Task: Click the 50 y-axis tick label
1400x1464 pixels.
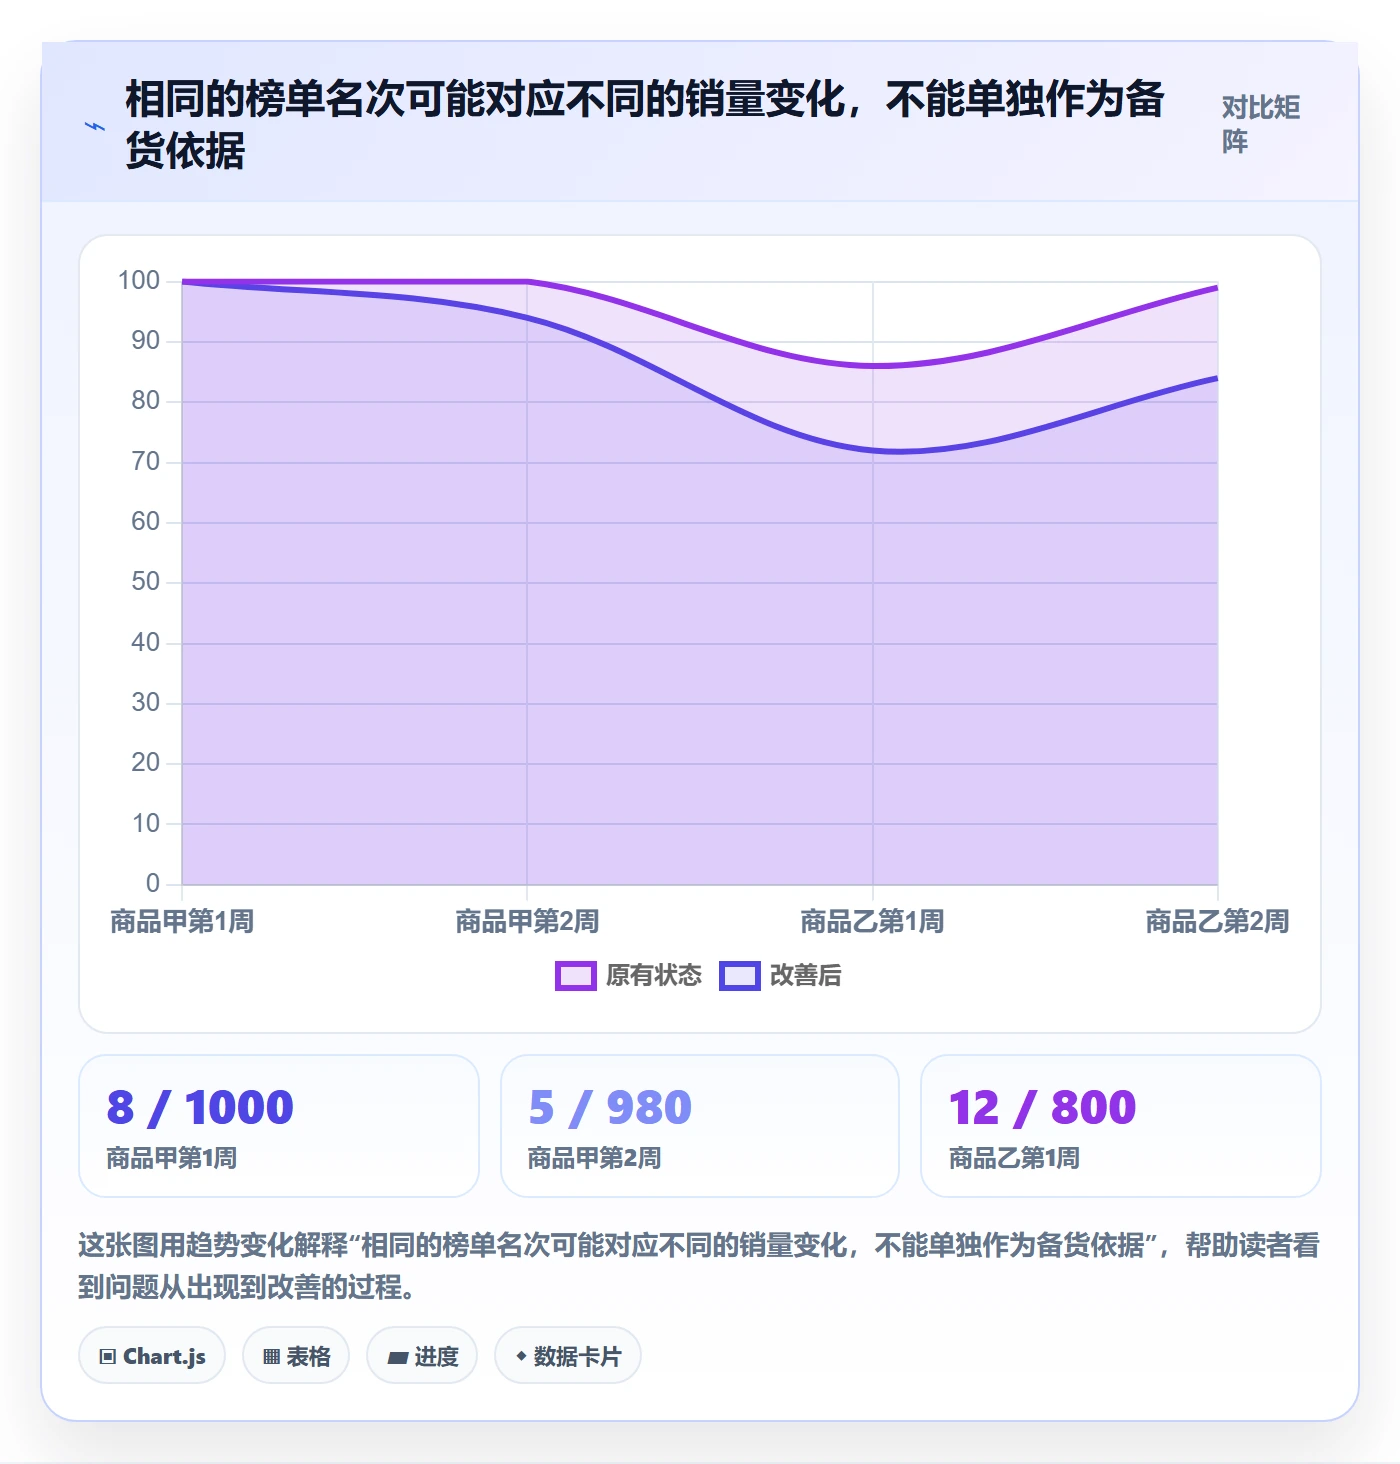Action: coord(146,582)
